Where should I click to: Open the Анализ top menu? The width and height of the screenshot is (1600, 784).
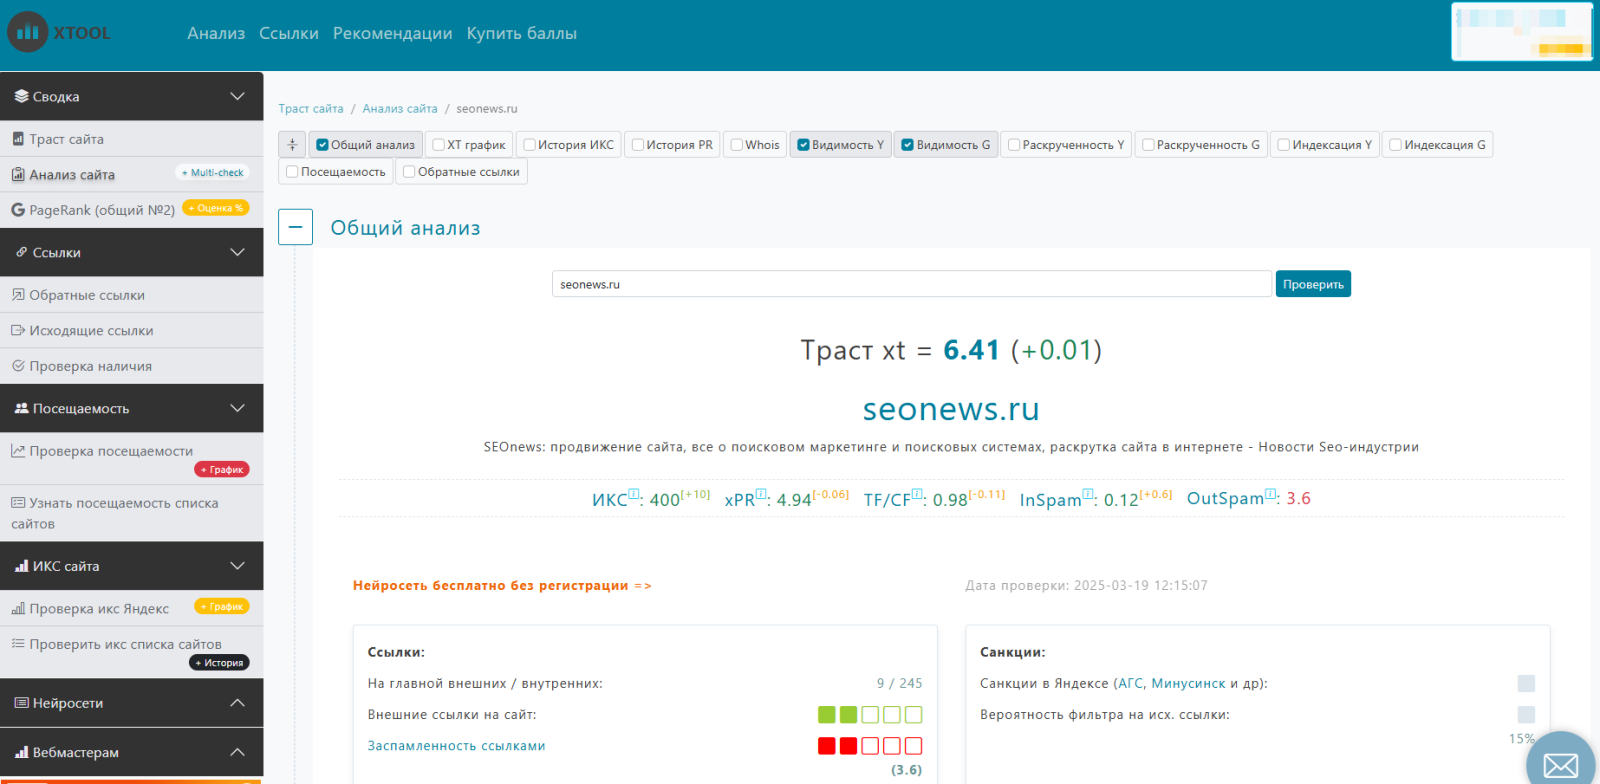coord(216,33)
